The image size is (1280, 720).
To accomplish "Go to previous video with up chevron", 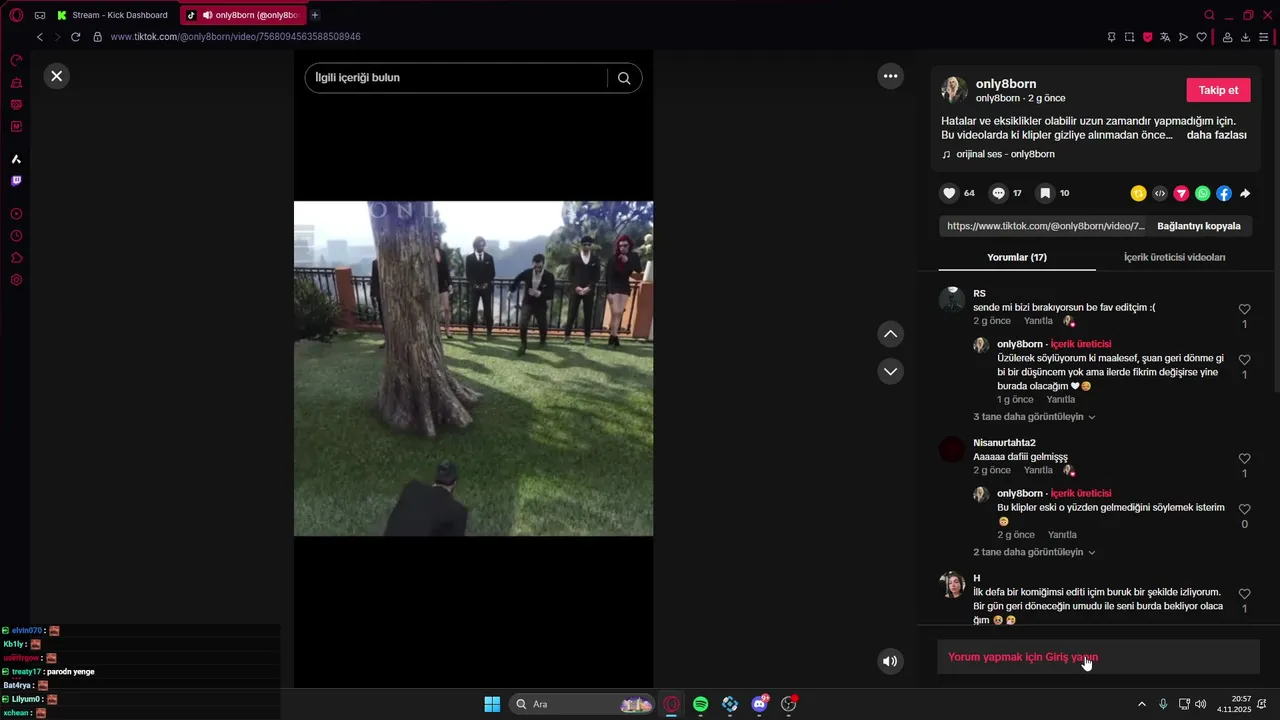I will (x=890, y=334).
